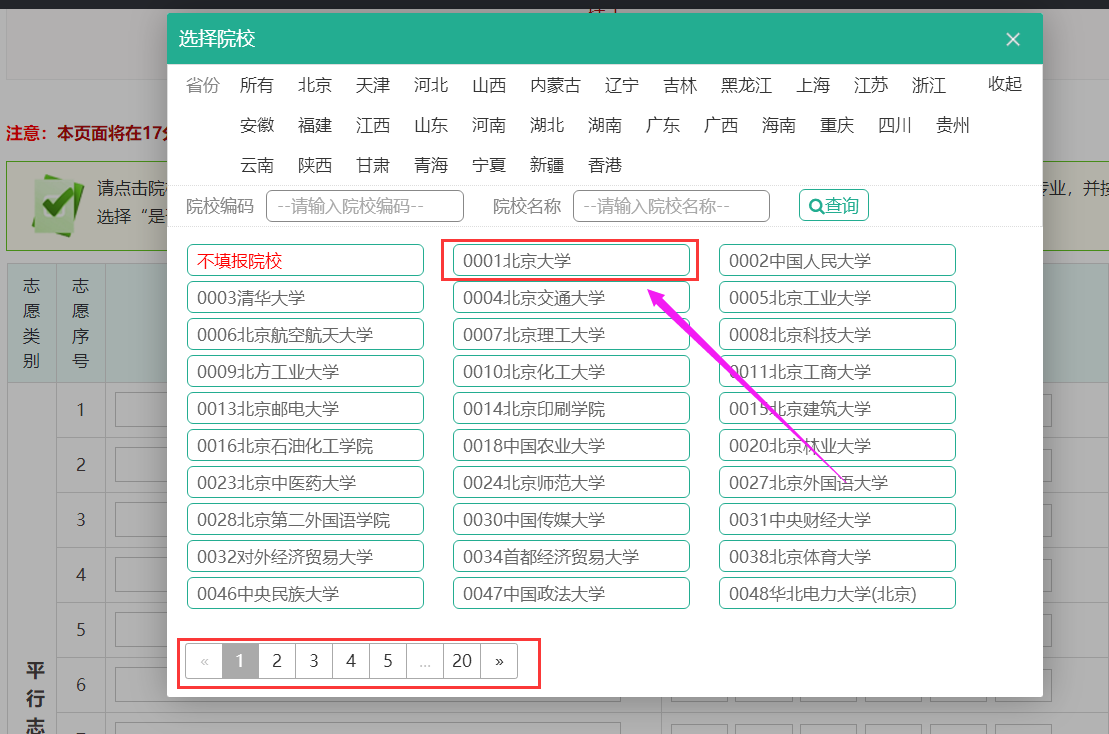Pick 0003清华大学 school
This screenshot has width=1109, height=734.
click(x=305, y=297)
